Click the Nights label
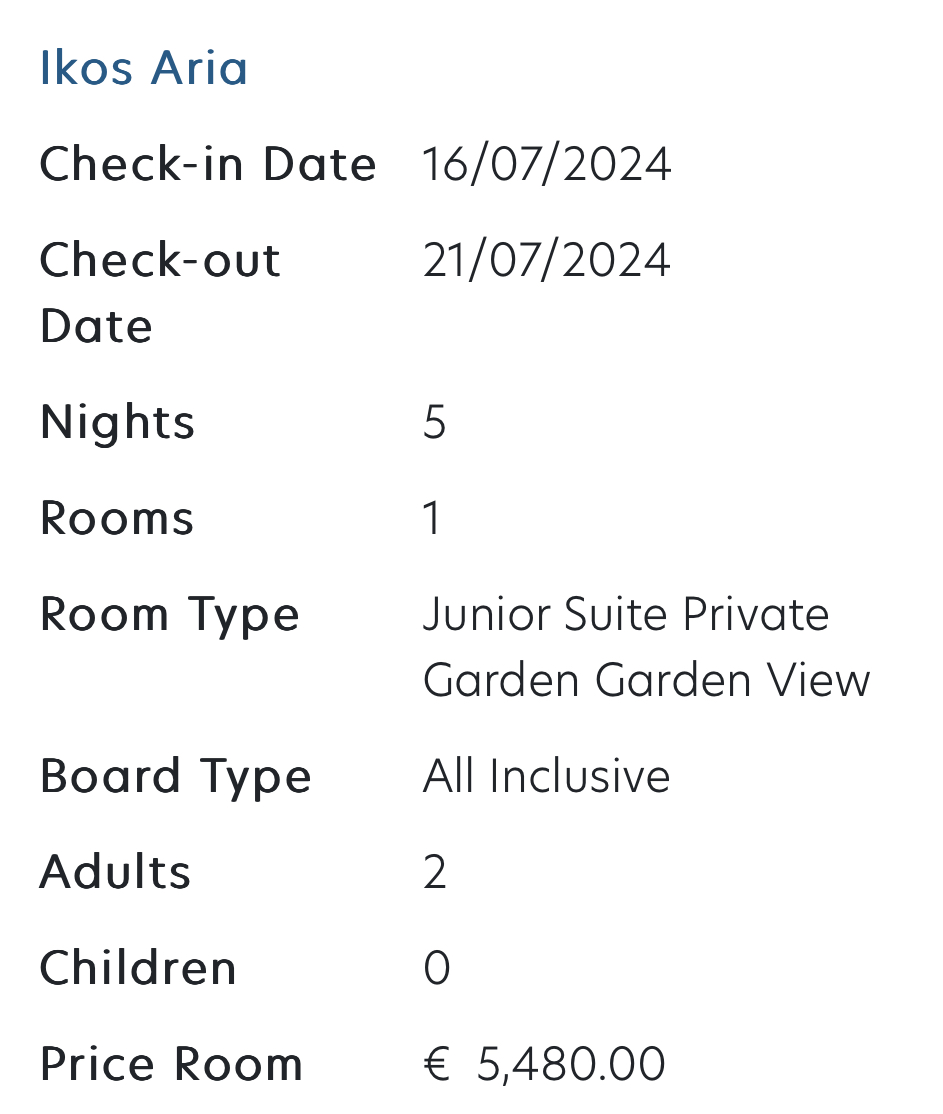943x1114 pixels. pyautogui.click(x=117, y=422)
